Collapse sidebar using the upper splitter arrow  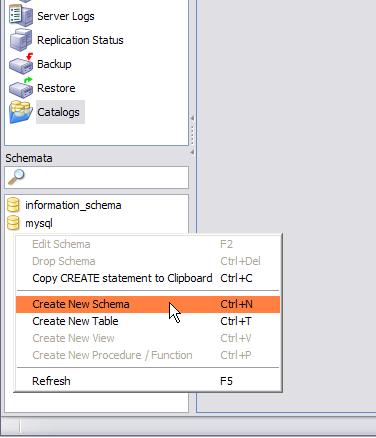(192, 118)
